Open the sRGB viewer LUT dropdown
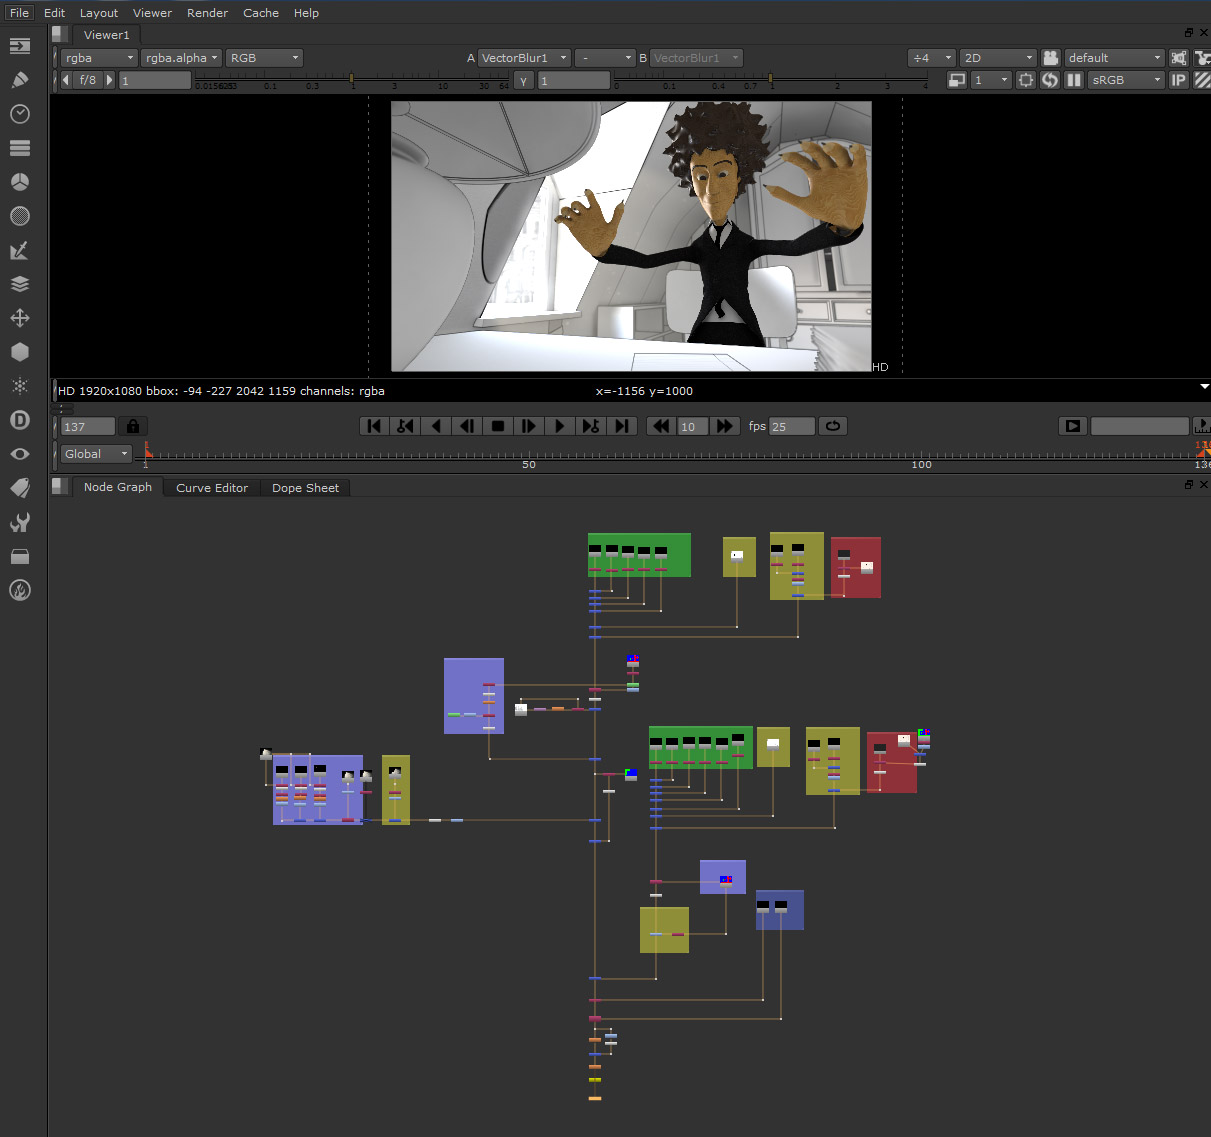 pyautogui.click(x=1125, y=79)
